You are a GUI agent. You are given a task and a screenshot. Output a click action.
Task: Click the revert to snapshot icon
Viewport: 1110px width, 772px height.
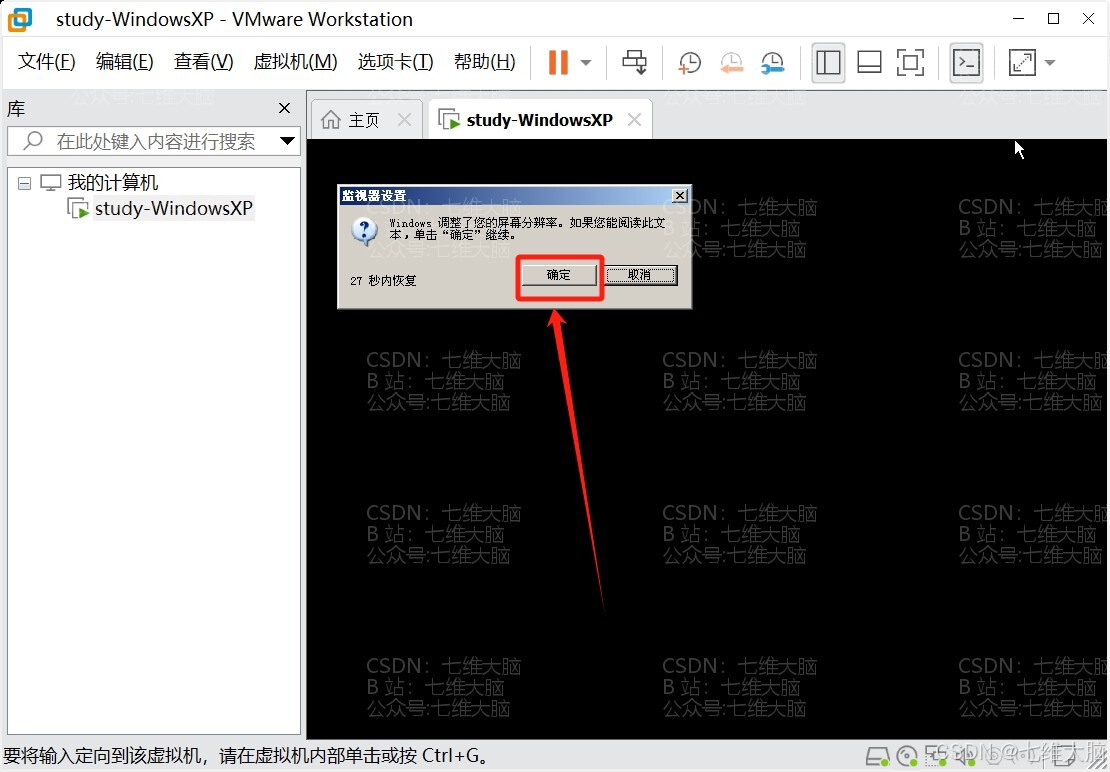[x=731, y=62]
